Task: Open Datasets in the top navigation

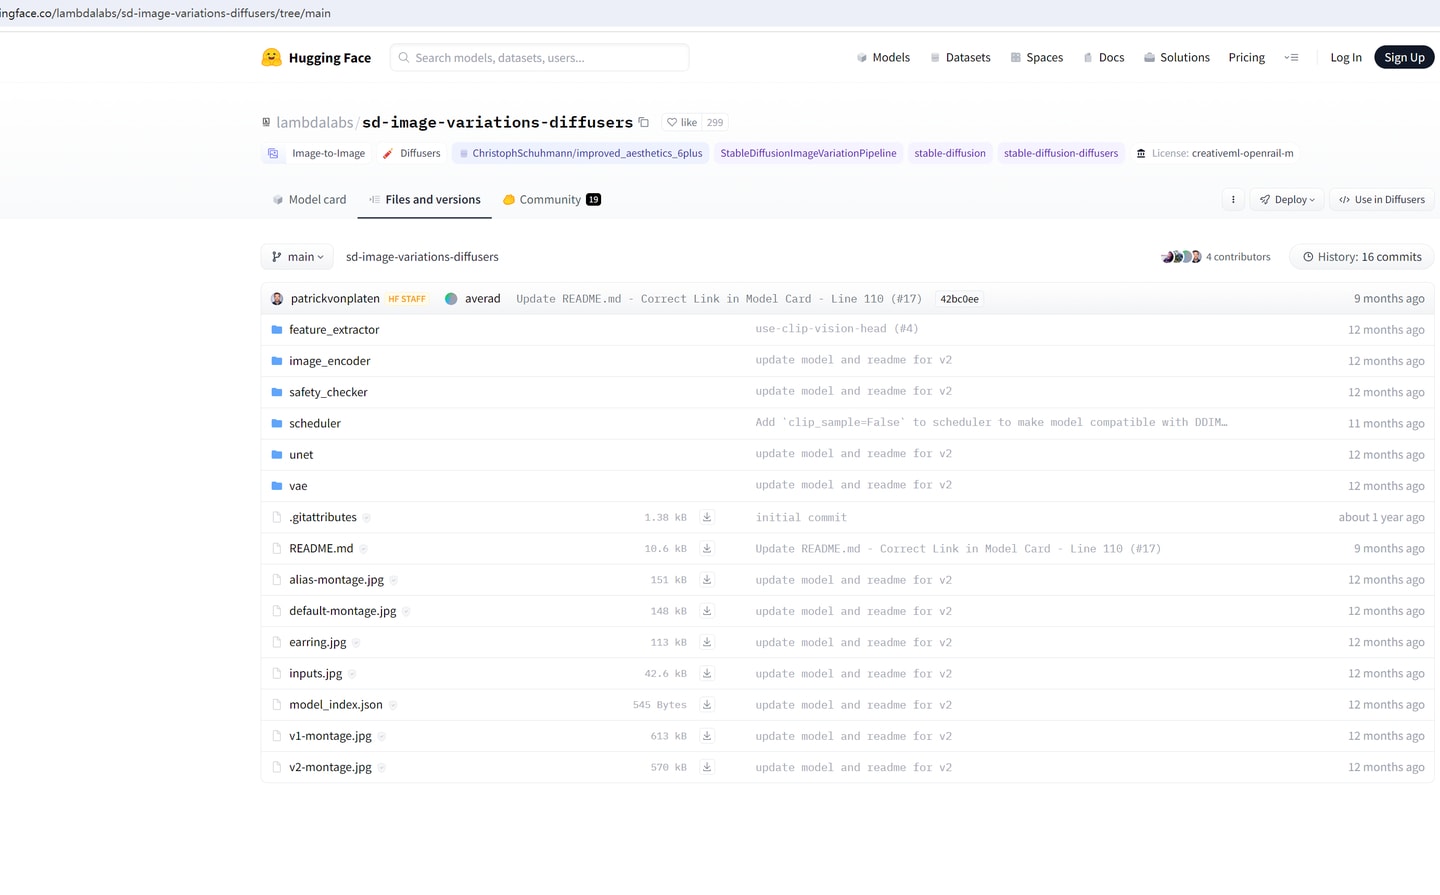Action: click(x=960, y=58)
